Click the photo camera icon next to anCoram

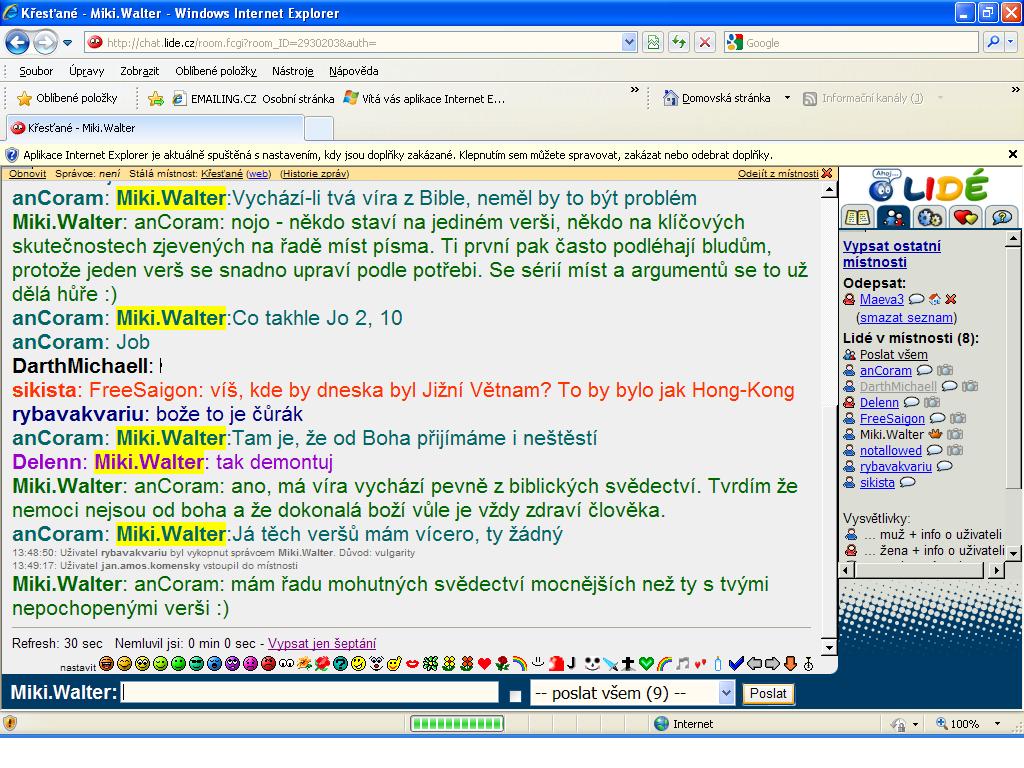945,370
